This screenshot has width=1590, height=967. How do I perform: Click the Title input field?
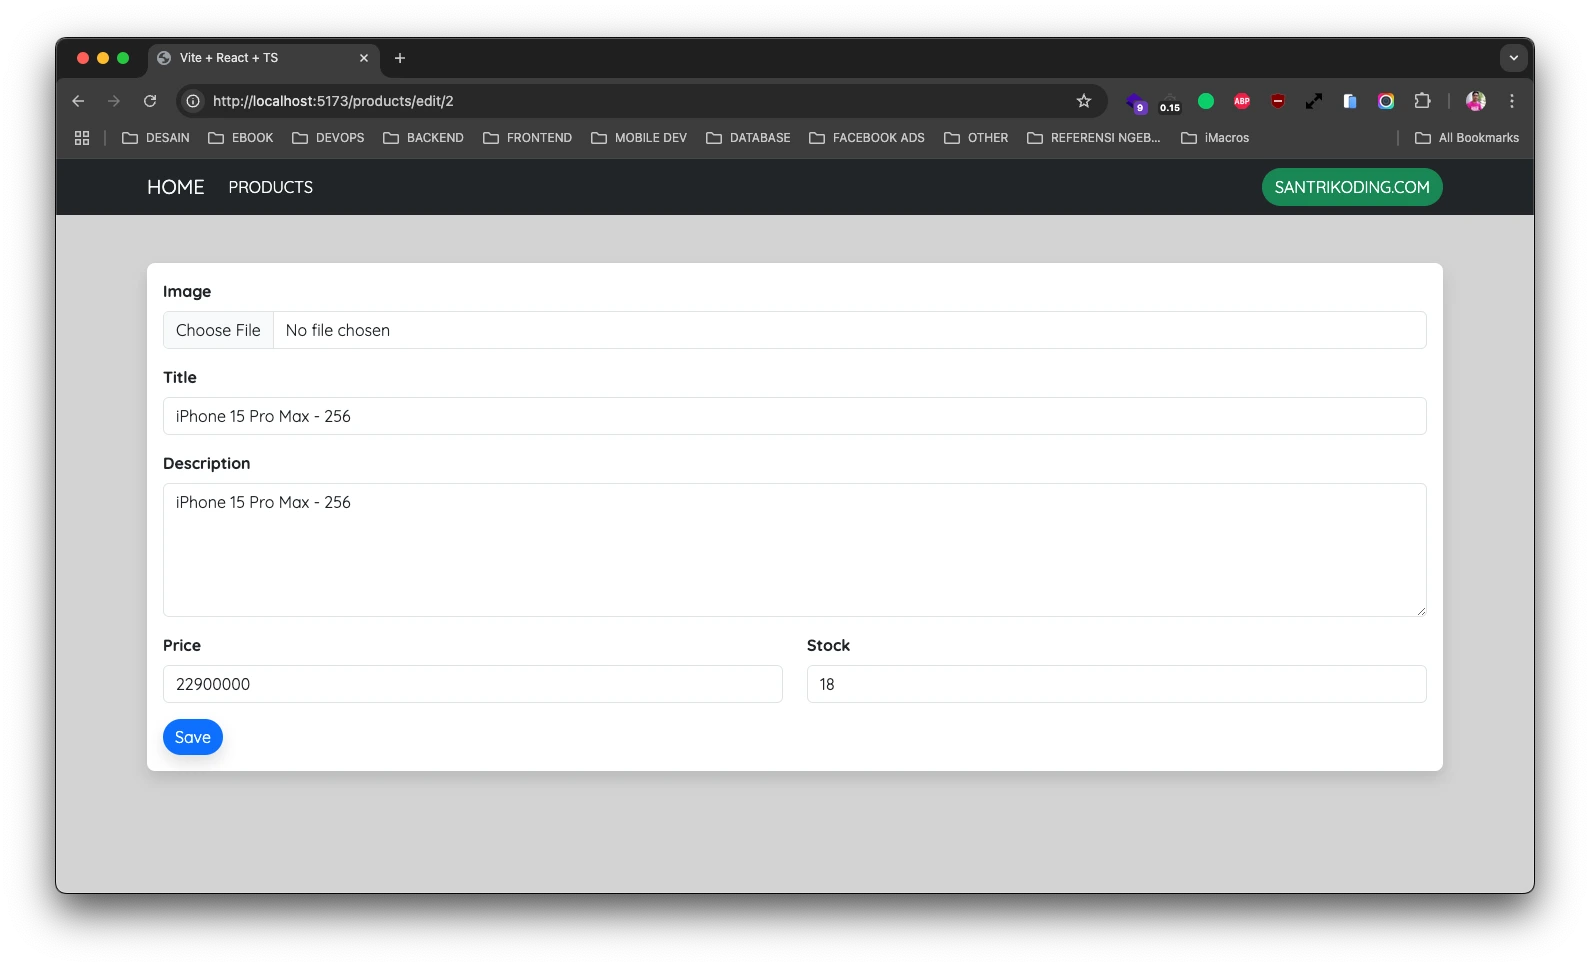tap(795, 416)
